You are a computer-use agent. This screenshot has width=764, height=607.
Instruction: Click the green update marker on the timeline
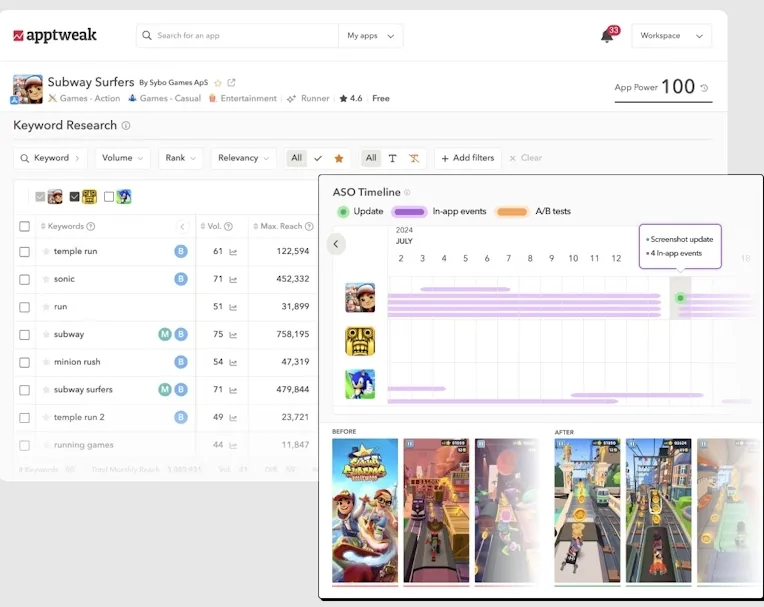(x=680, y=298)
